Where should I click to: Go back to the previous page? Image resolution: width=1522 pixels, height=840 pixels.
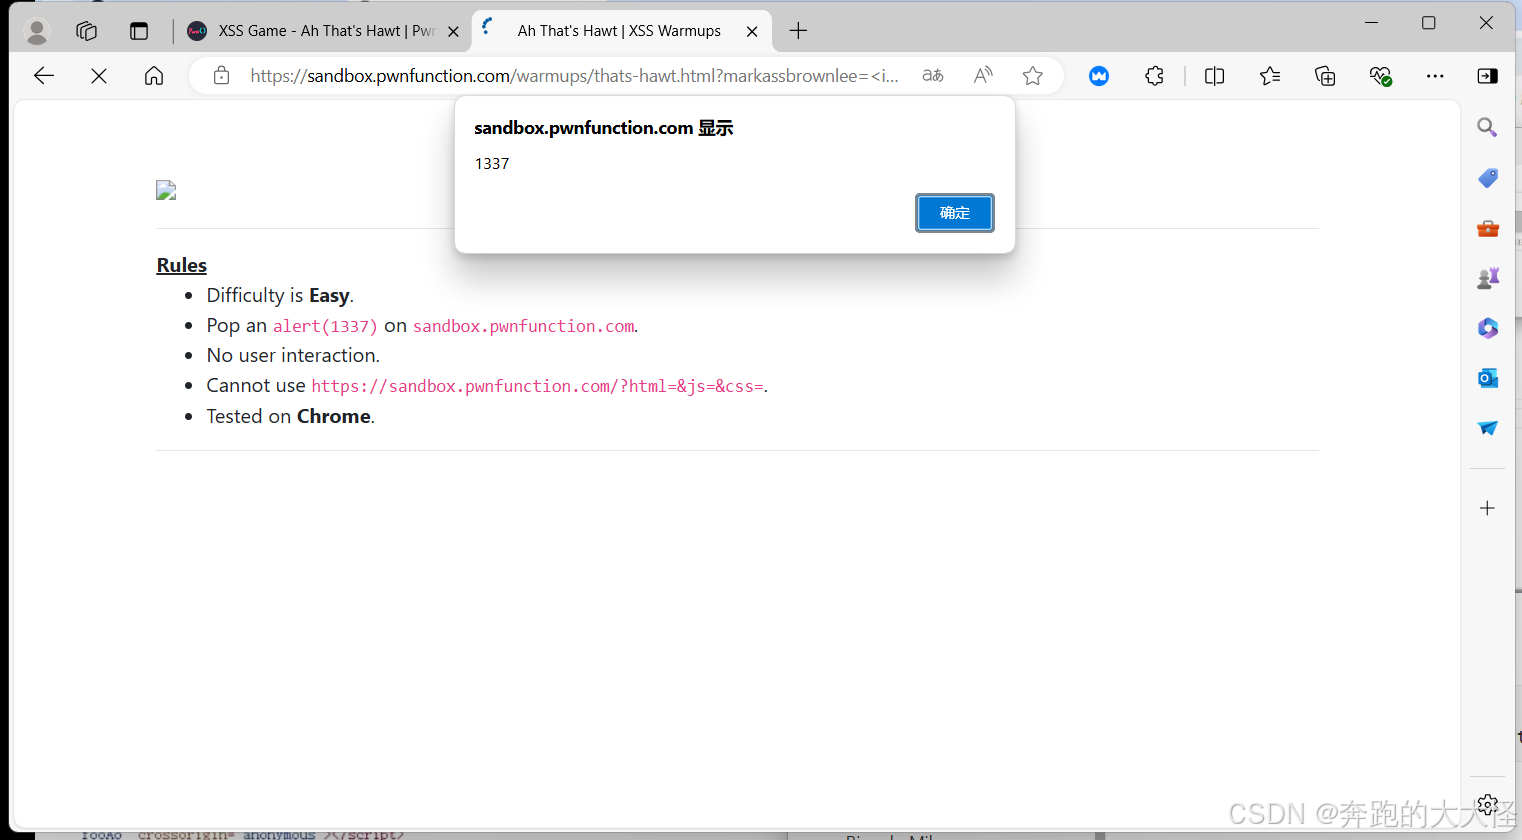click(x=44, y=76)
